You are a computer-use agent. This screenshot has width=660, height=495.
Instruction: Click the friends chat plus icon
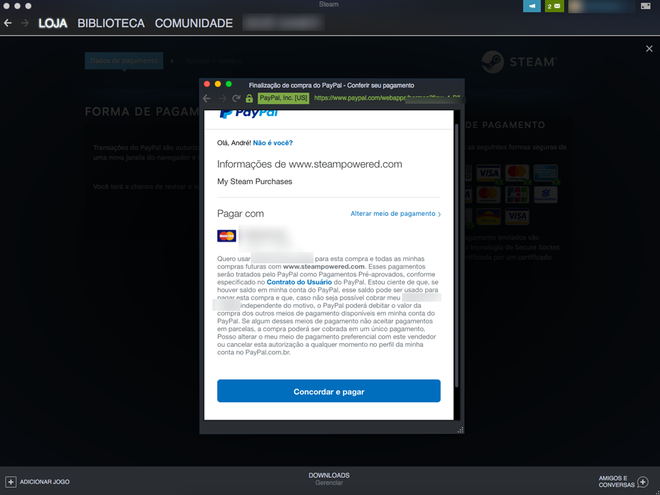tap(643, 482)
